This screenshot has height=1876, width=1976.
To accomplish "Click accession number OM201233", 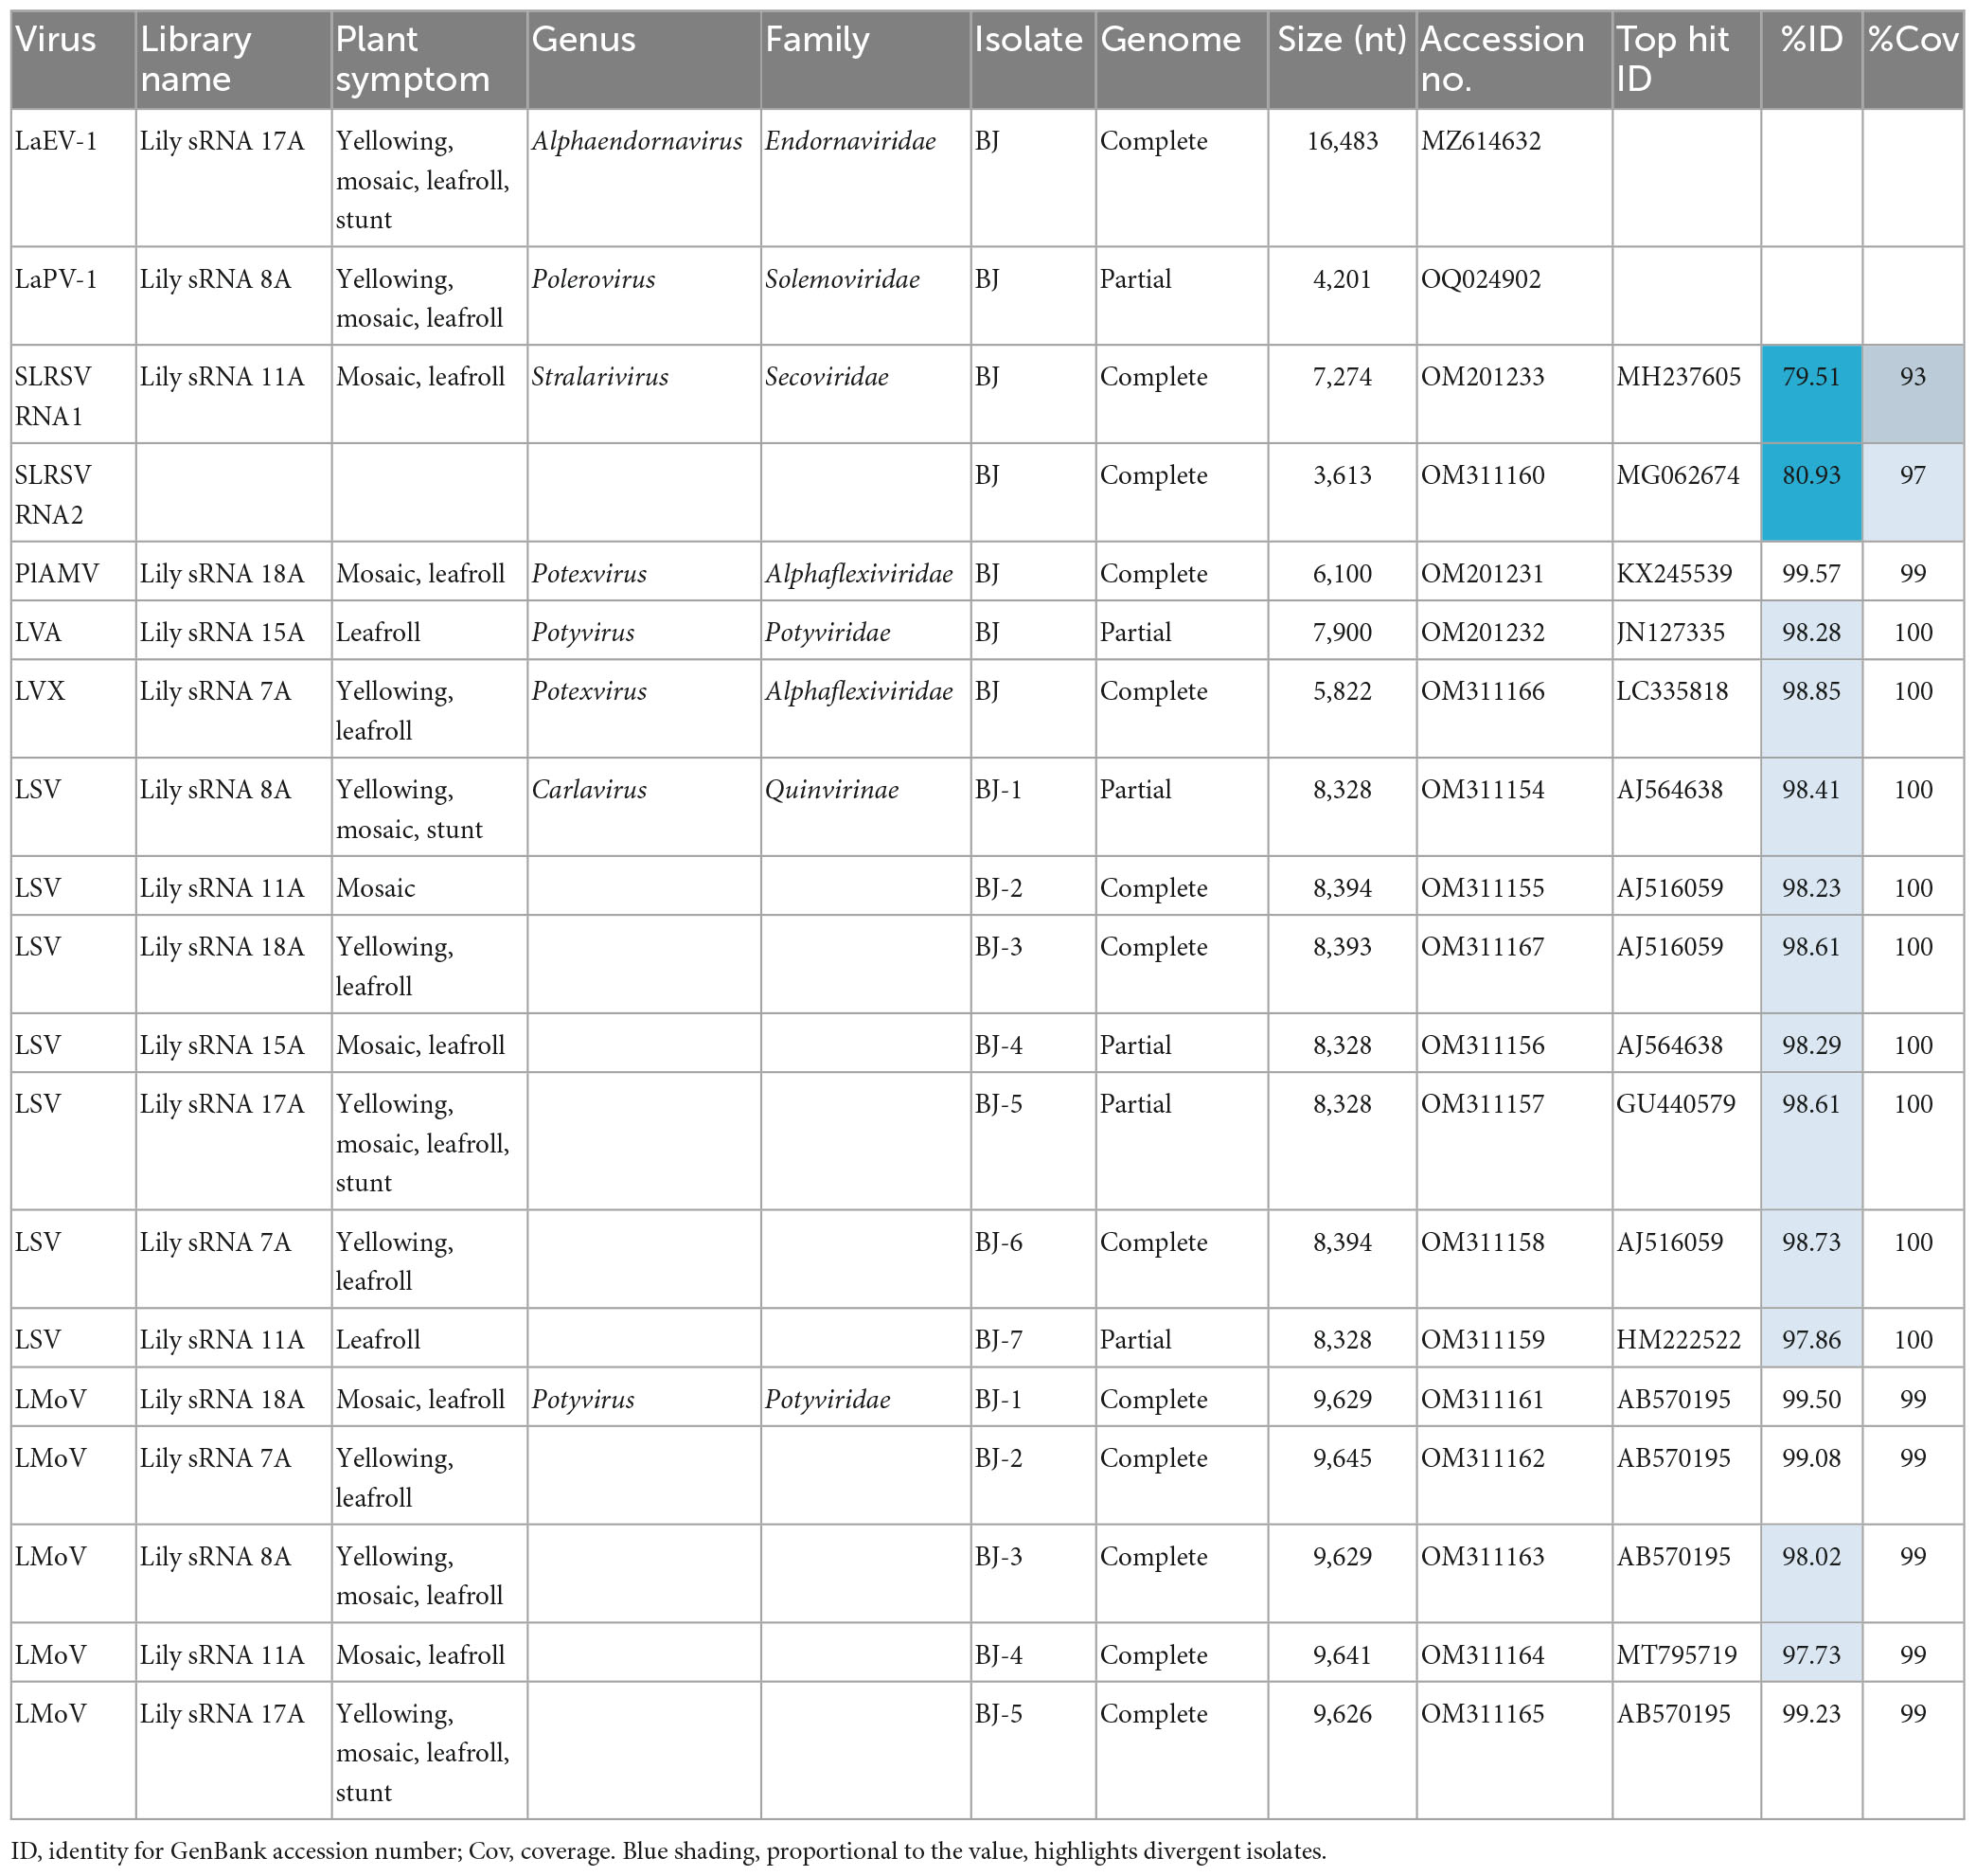I will tap(1482, 377).
